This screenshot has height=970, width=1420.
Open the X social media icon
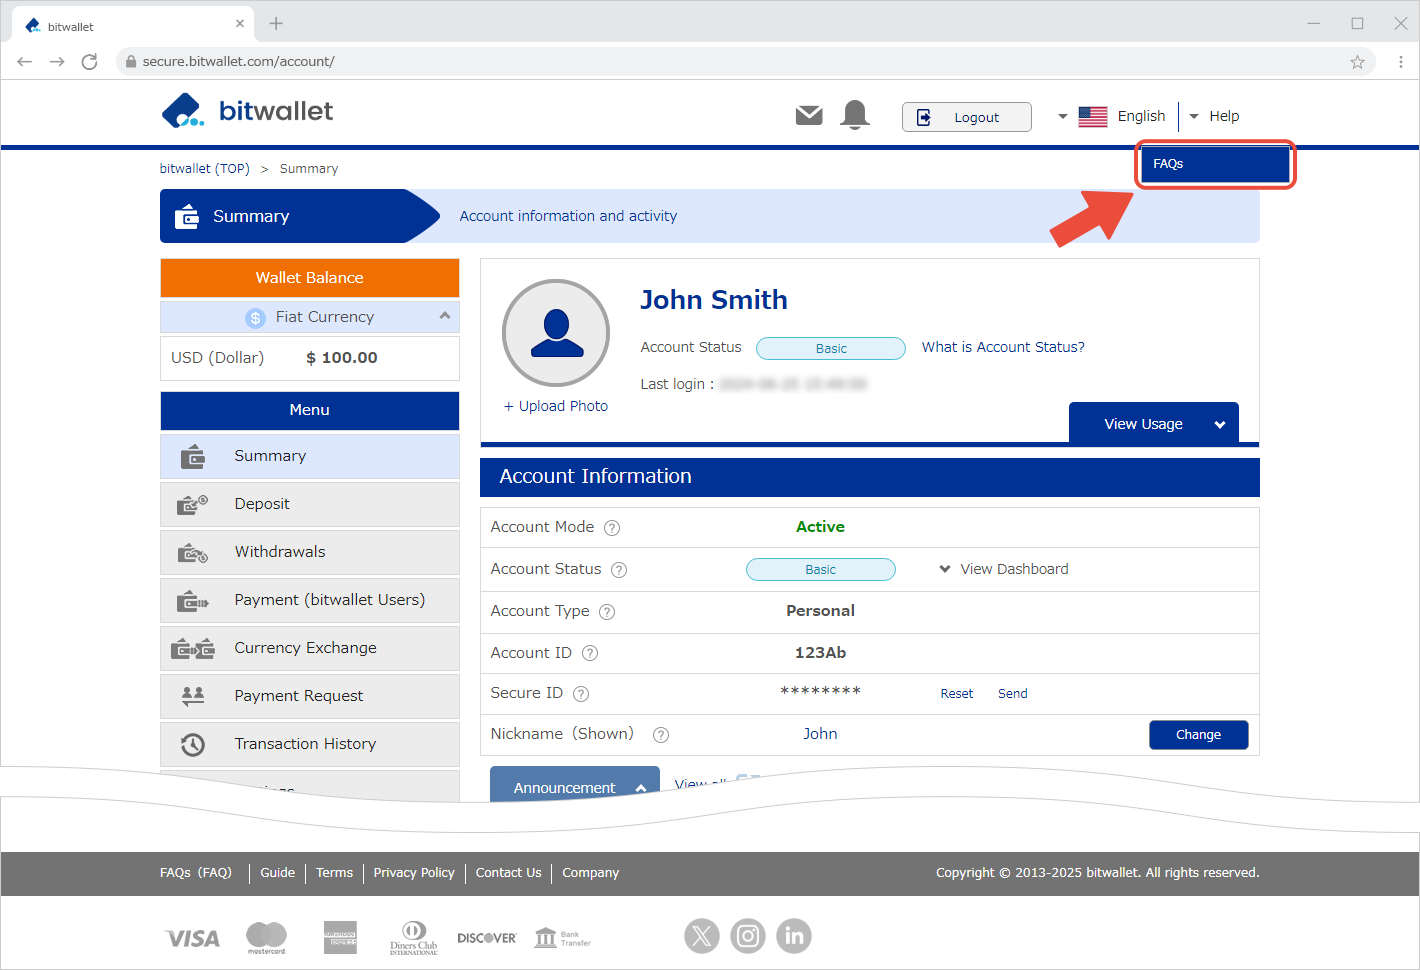(x=701, y=936)
